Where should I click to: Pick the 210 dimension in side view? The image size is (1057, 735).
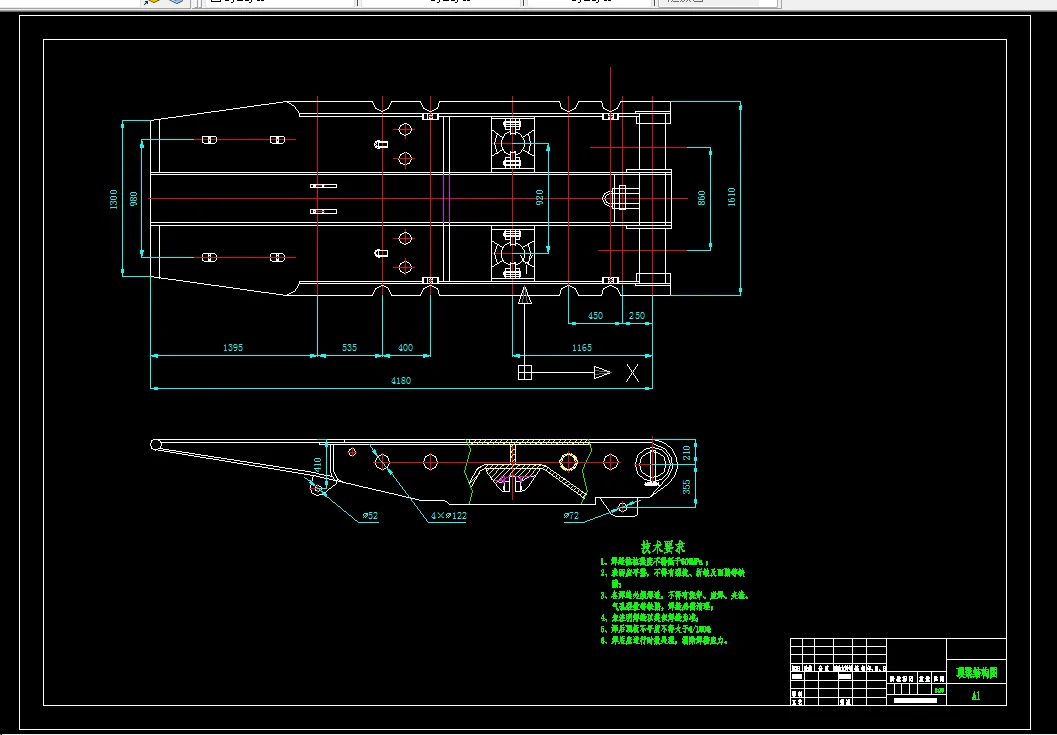click(x=687, y=452)
